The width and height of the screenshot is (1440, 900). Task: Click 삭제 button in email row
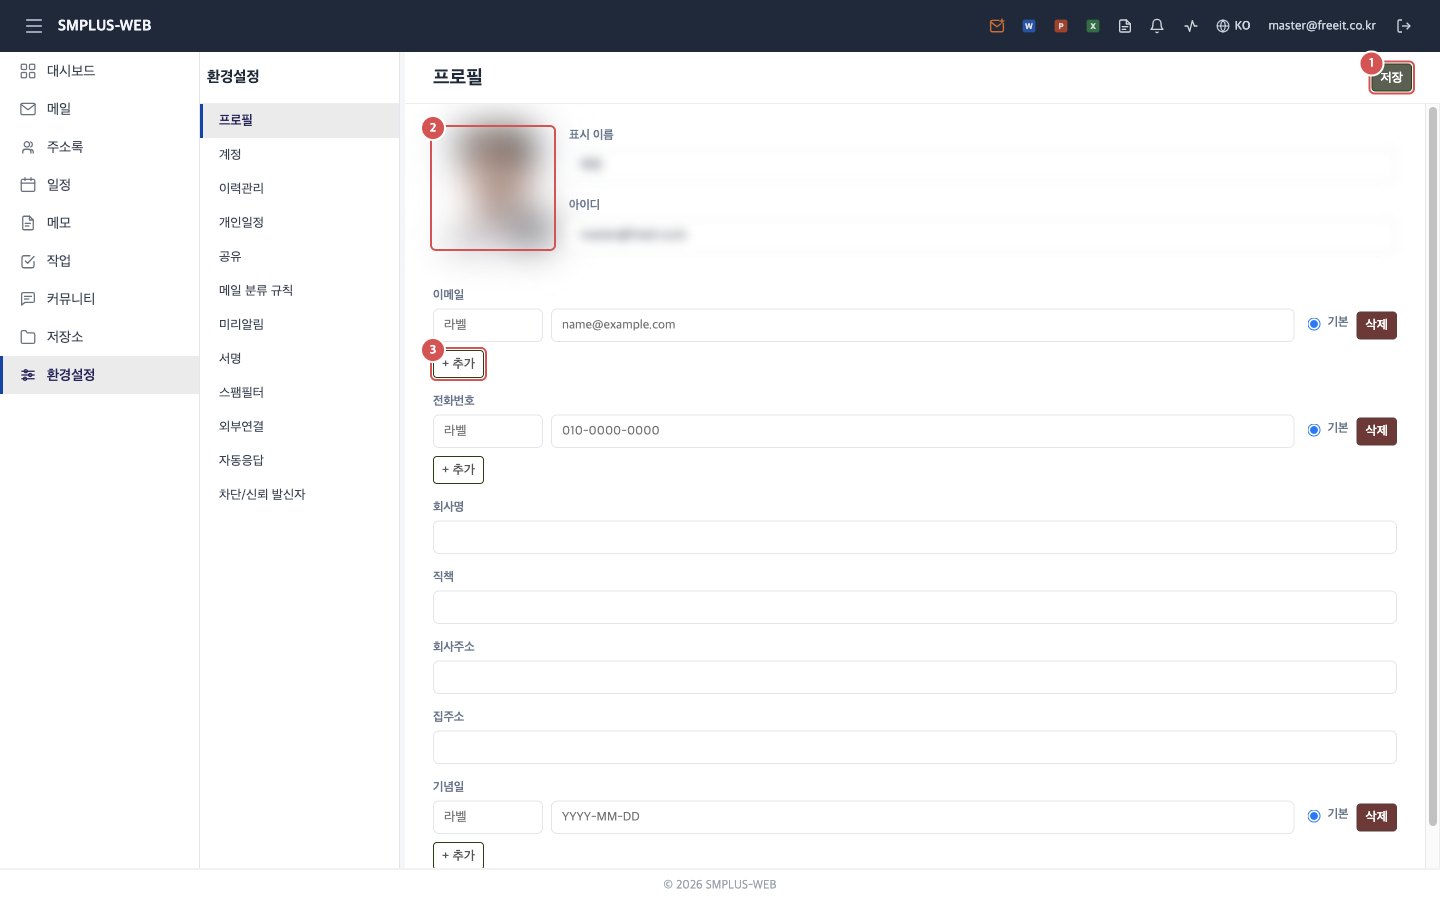point(1376,325)
